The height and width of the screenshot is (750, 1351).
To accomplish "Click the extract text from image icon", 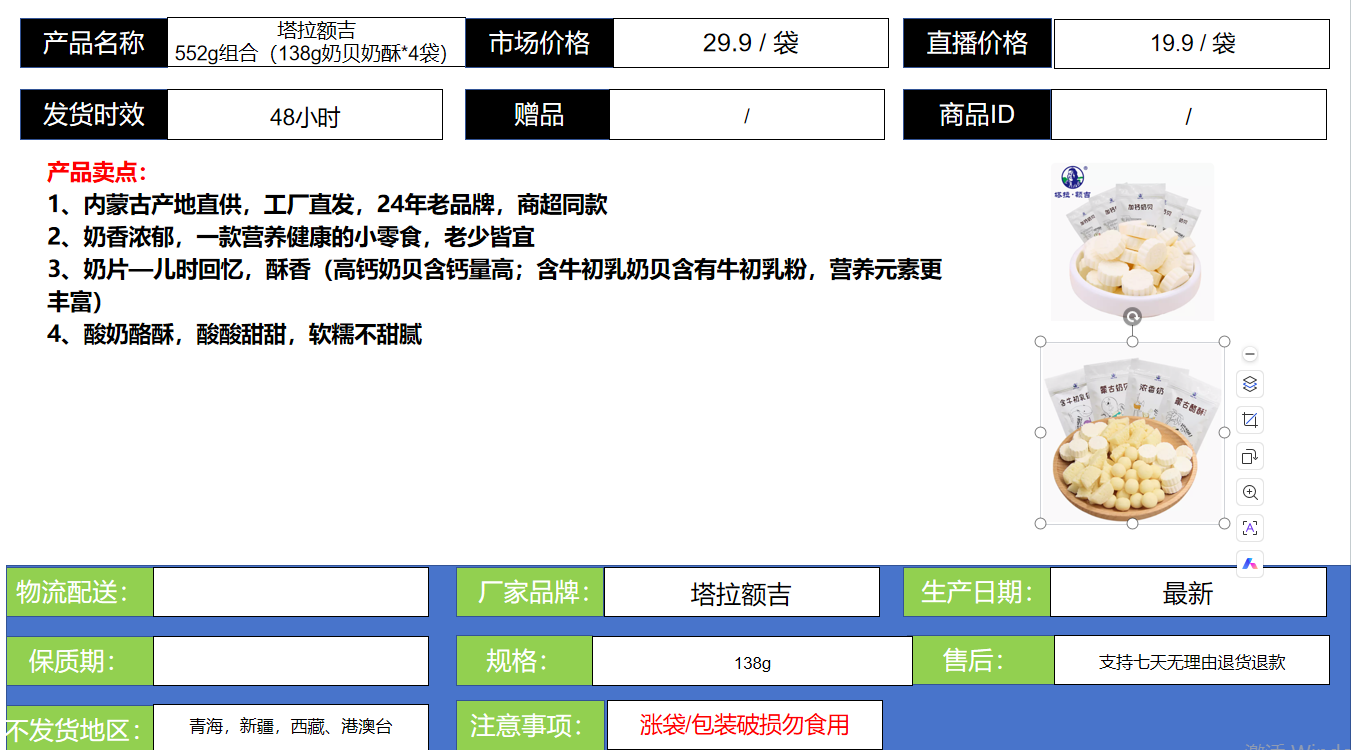I will tap(1249, 528).
